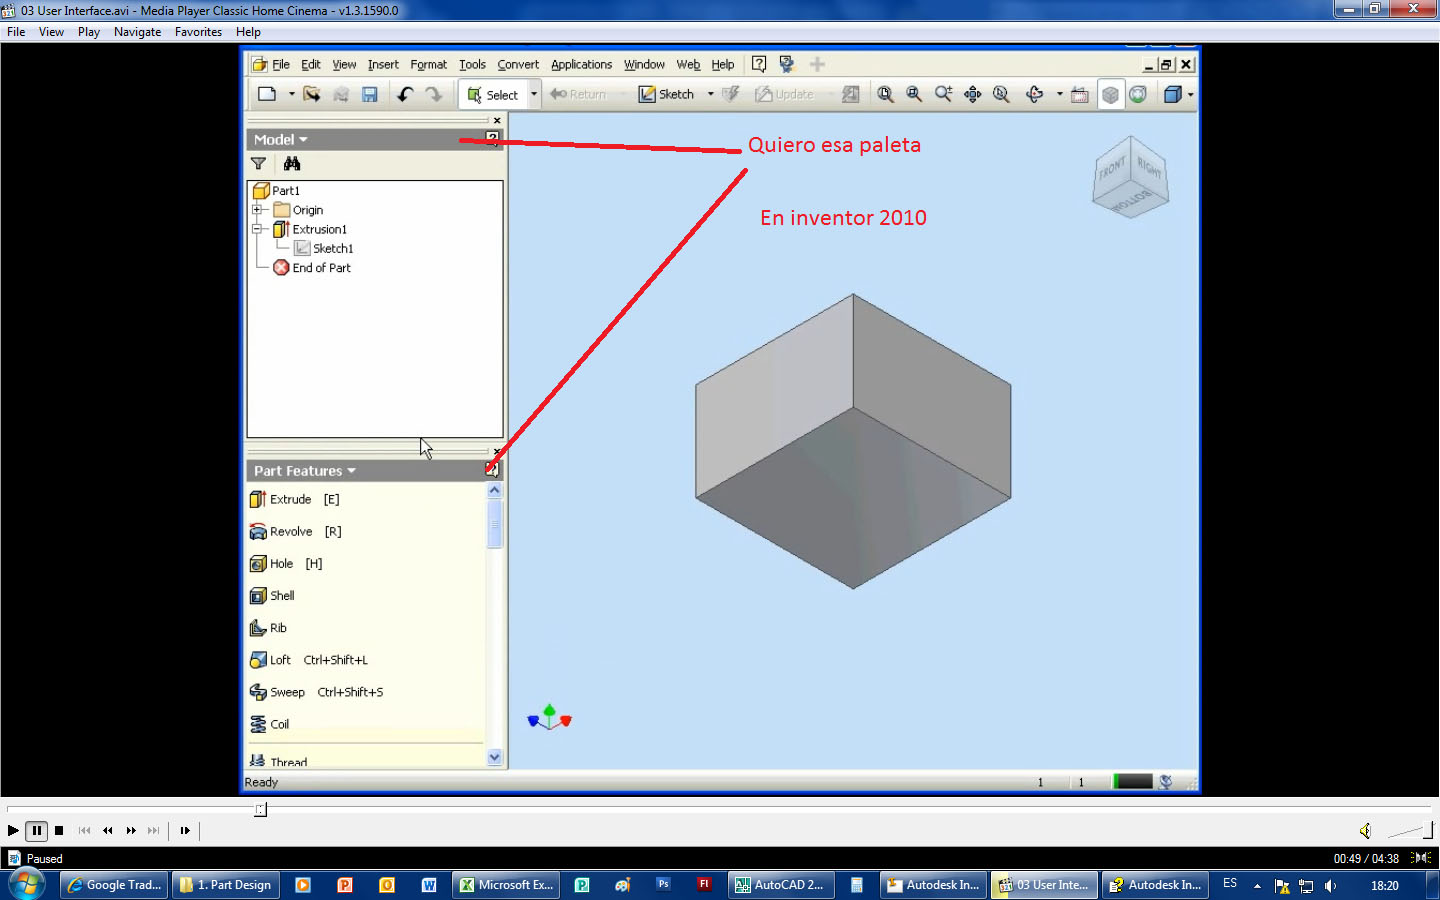Open the Navigate menu in Media Player
Image resolution: width=1440 pixels, height=900 pixels.
[x=137, y=32]
